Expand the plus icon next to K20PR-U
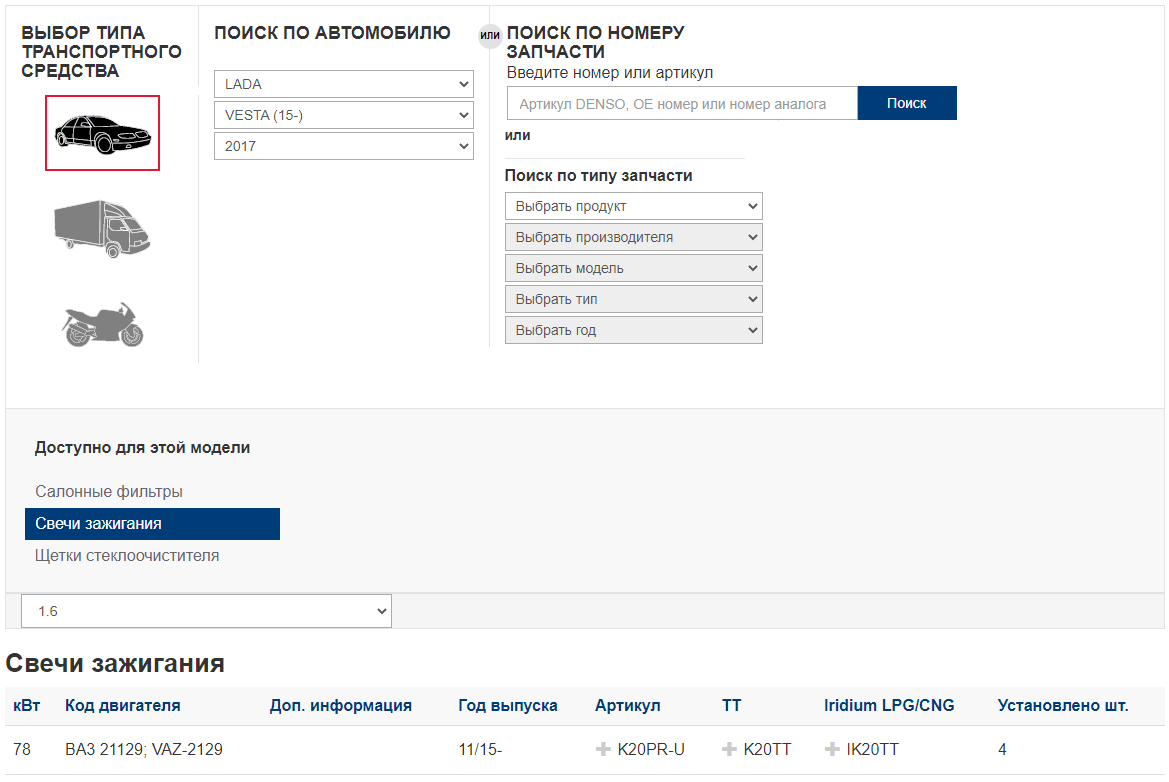The height and width of the screenshot is (782, 1169). [x=603, y=749]
